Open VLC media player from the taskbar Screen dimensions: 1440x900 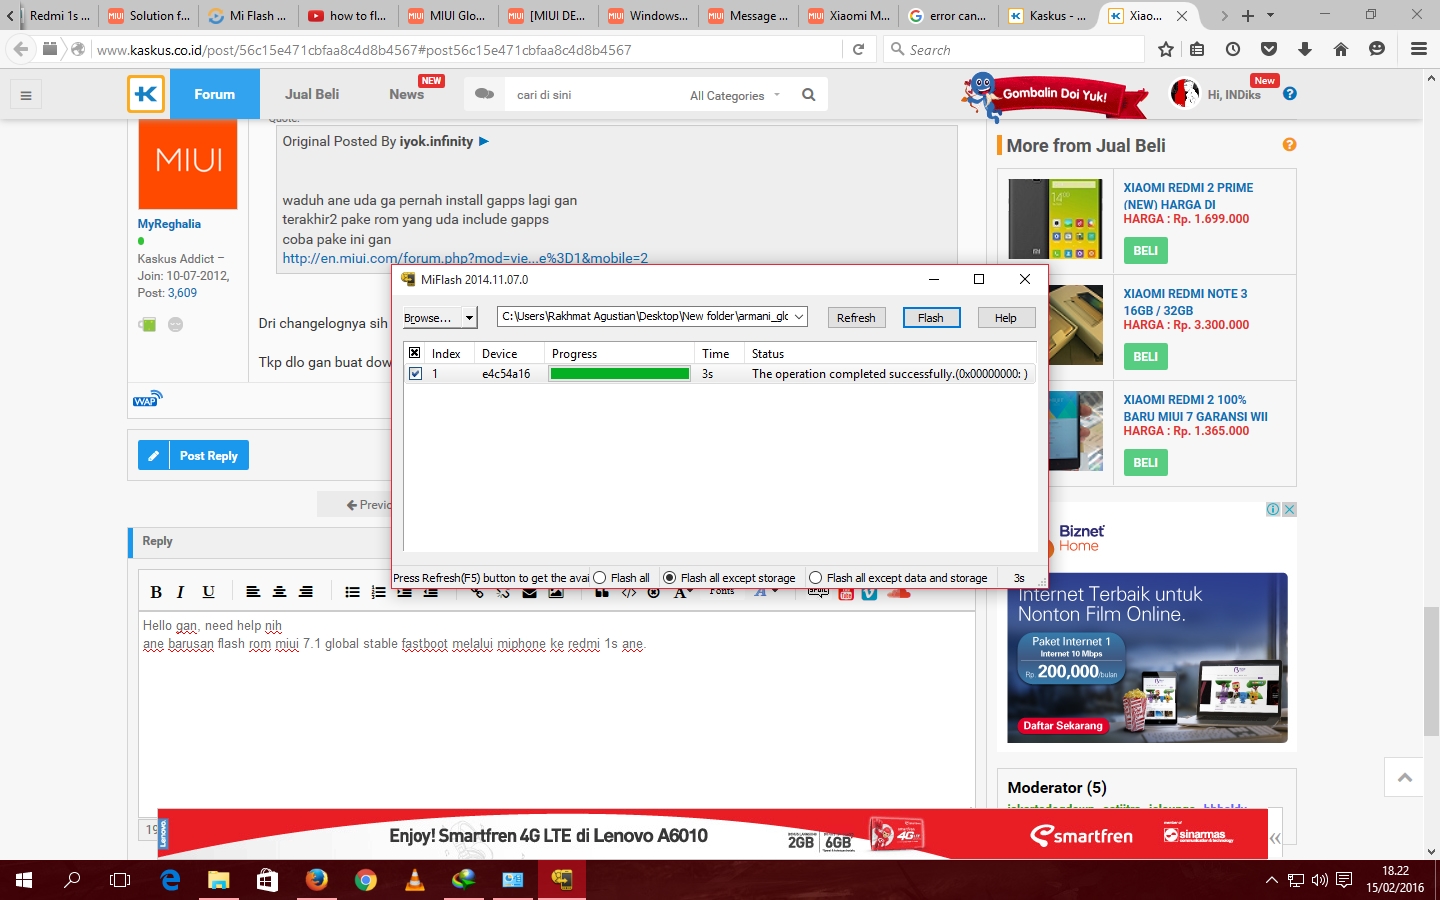click(414, 880)
